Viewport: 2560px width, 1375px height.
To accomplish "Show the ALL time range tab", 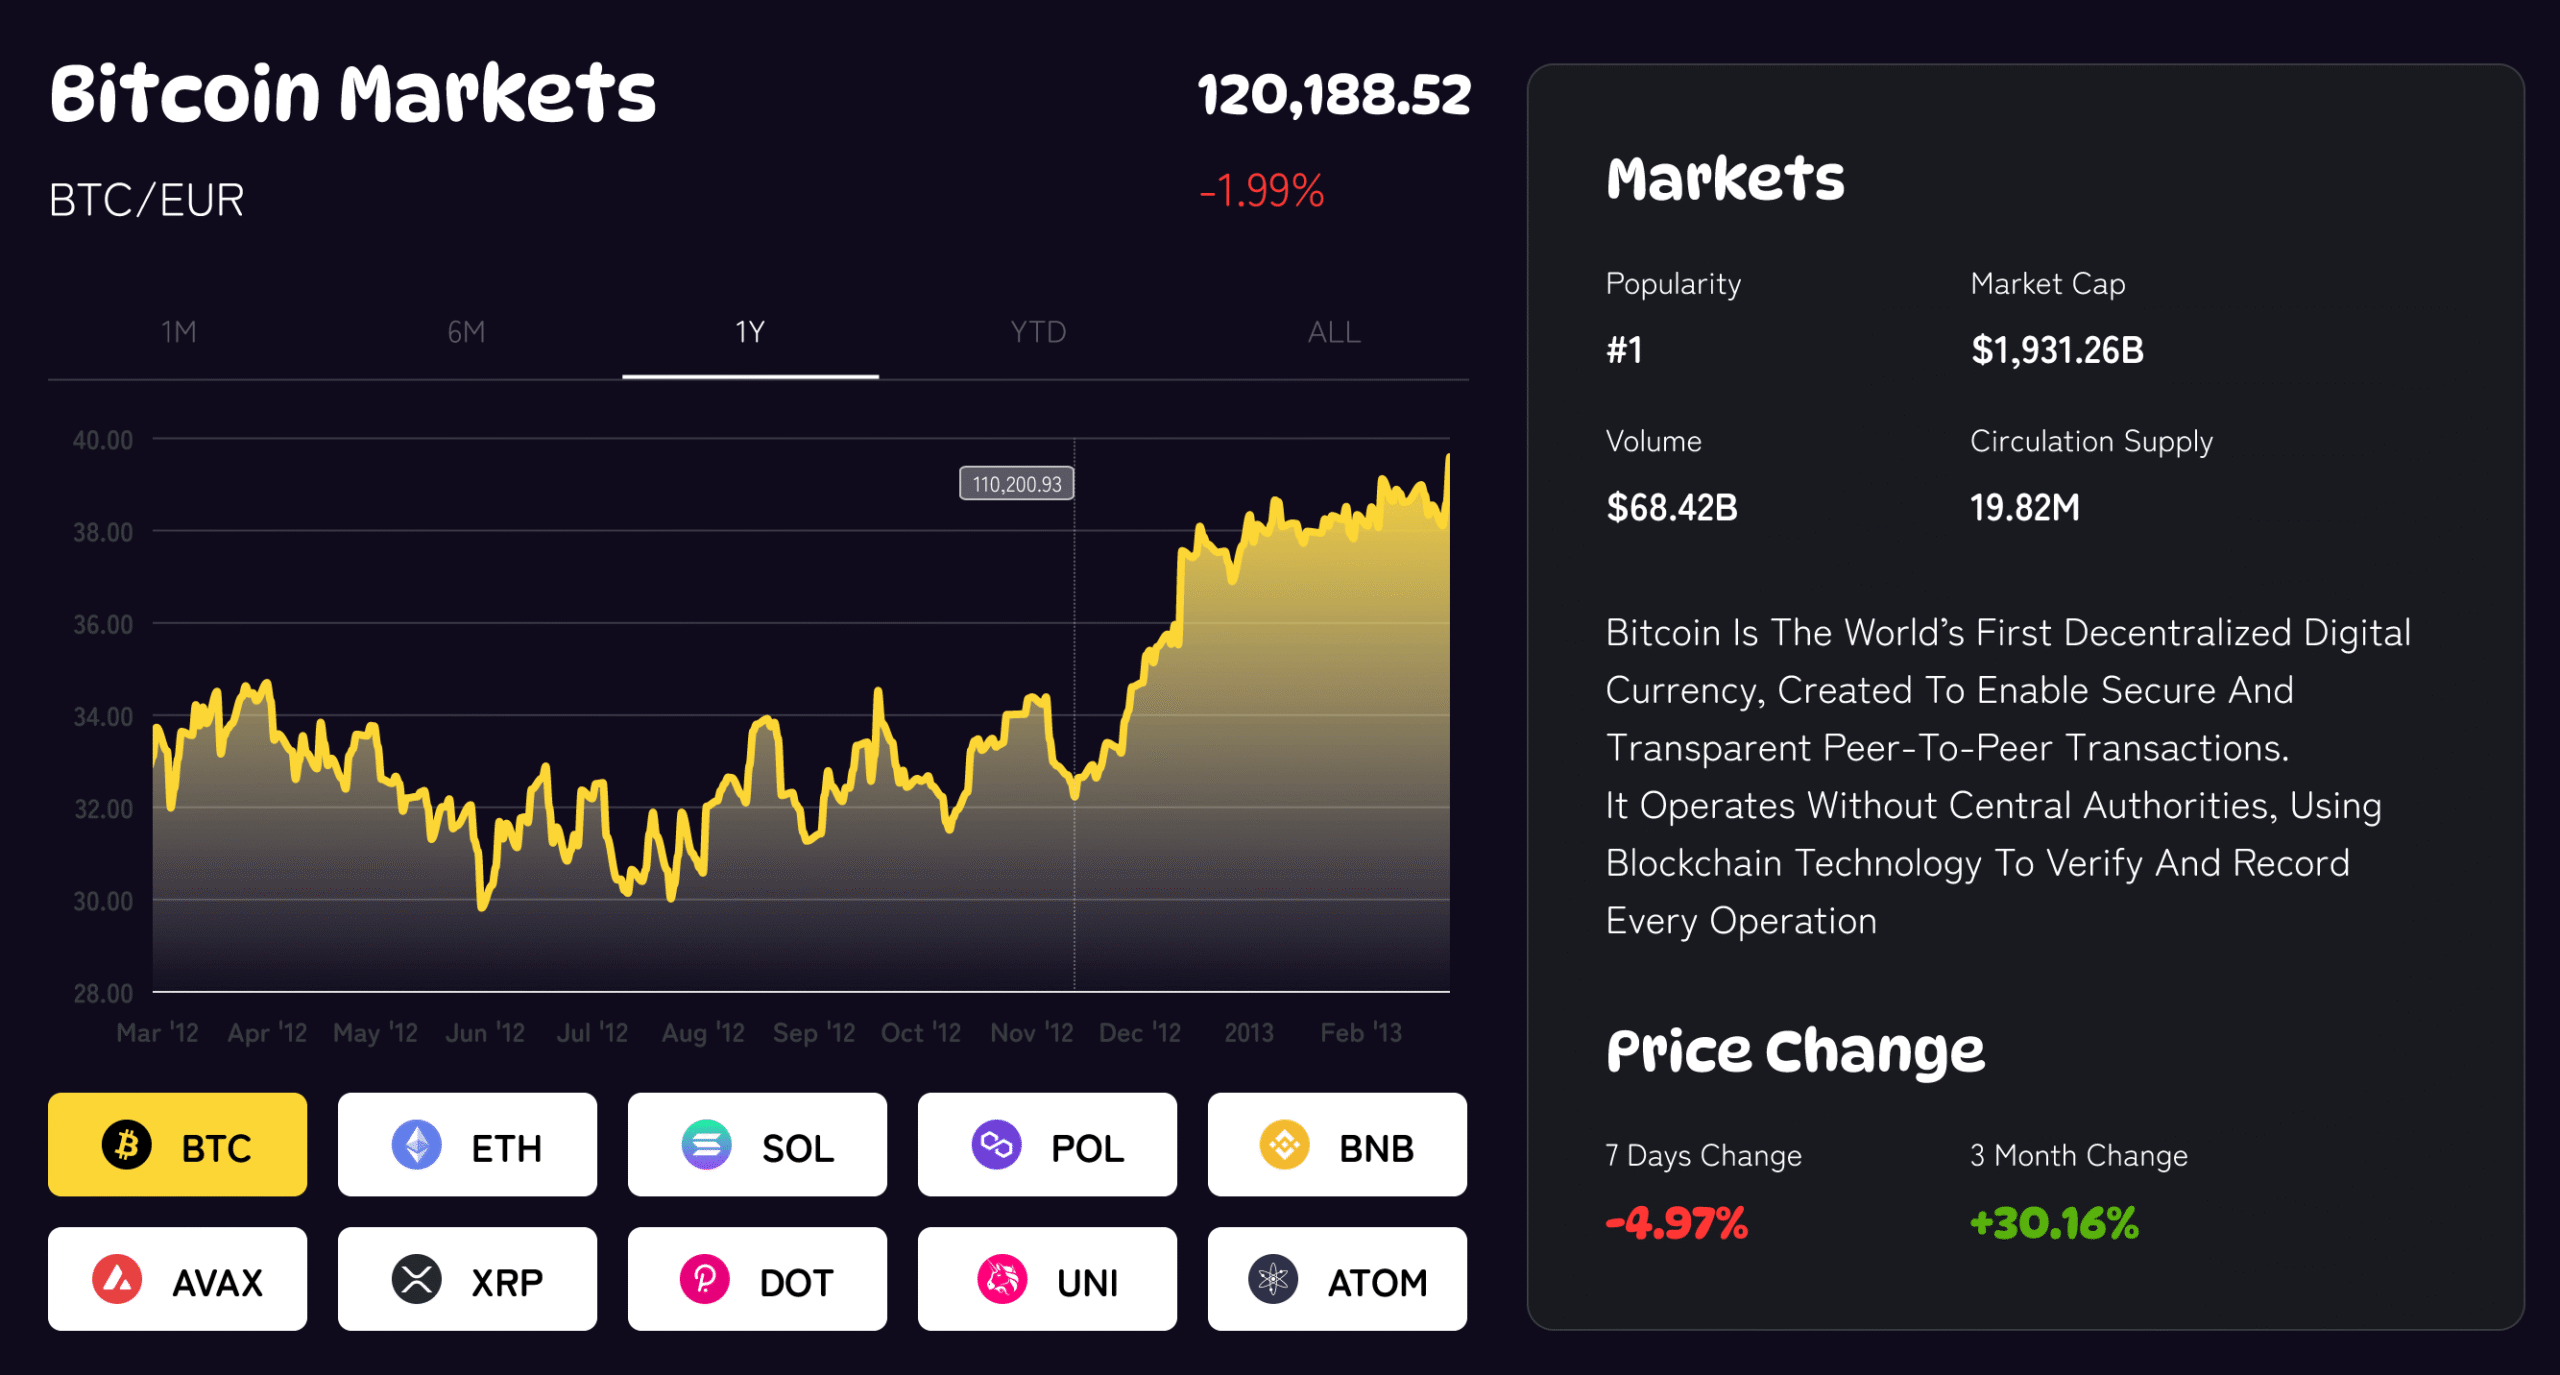I will pyautogui.click(x=1334, y=333).
